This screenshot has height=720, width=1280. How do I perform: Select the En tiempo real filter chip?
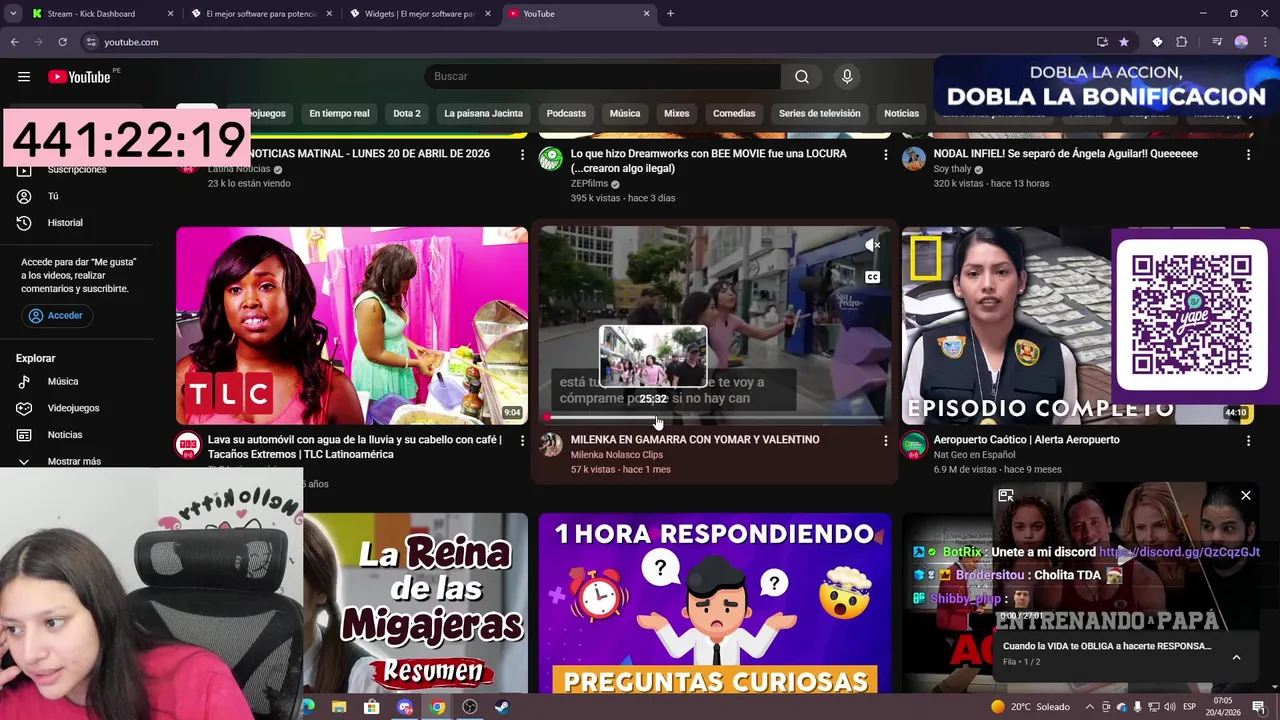tap(339, 114)
